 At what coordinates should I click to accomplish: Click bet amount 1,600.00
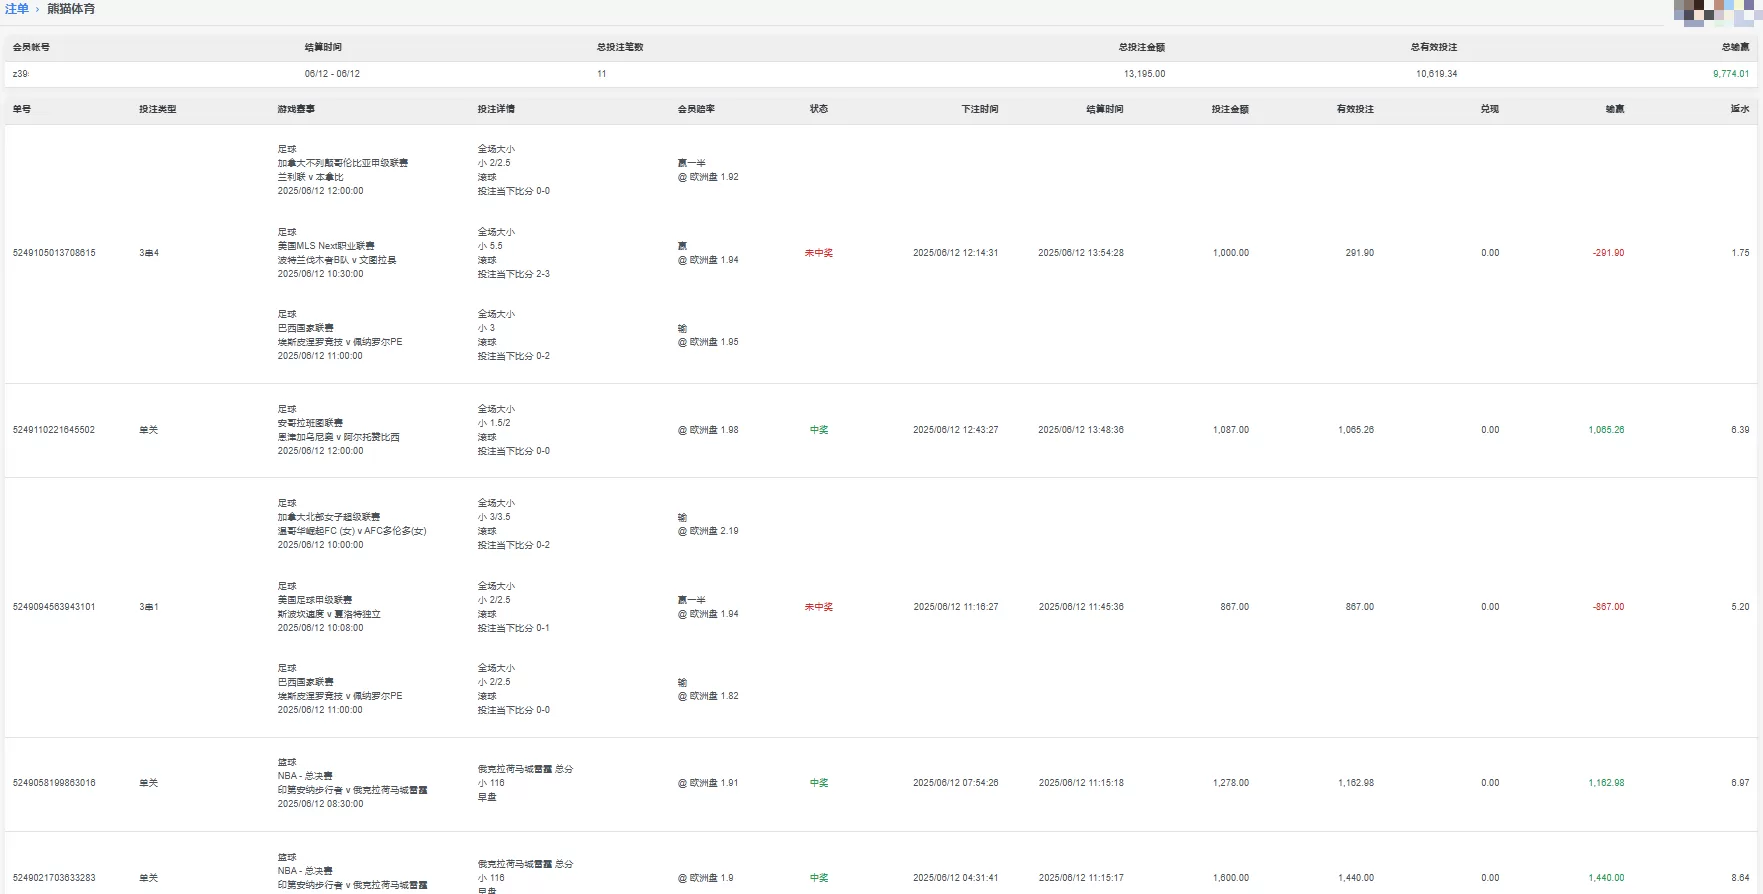point(1230,878)
